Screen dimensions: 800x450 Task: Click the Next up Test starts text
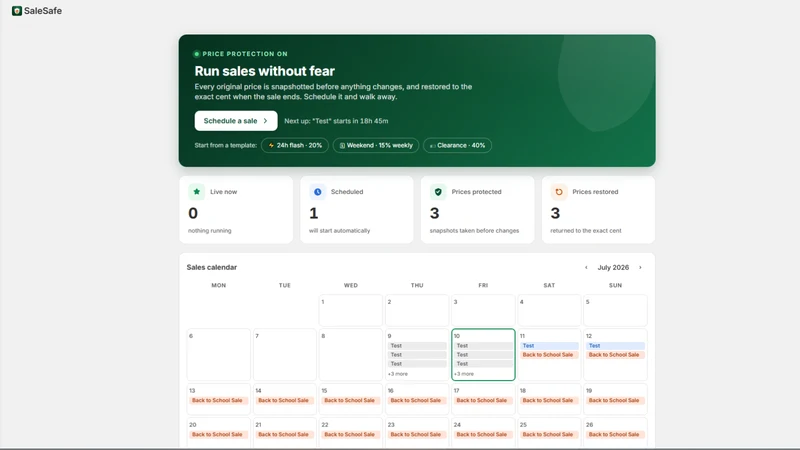point(336,121)
